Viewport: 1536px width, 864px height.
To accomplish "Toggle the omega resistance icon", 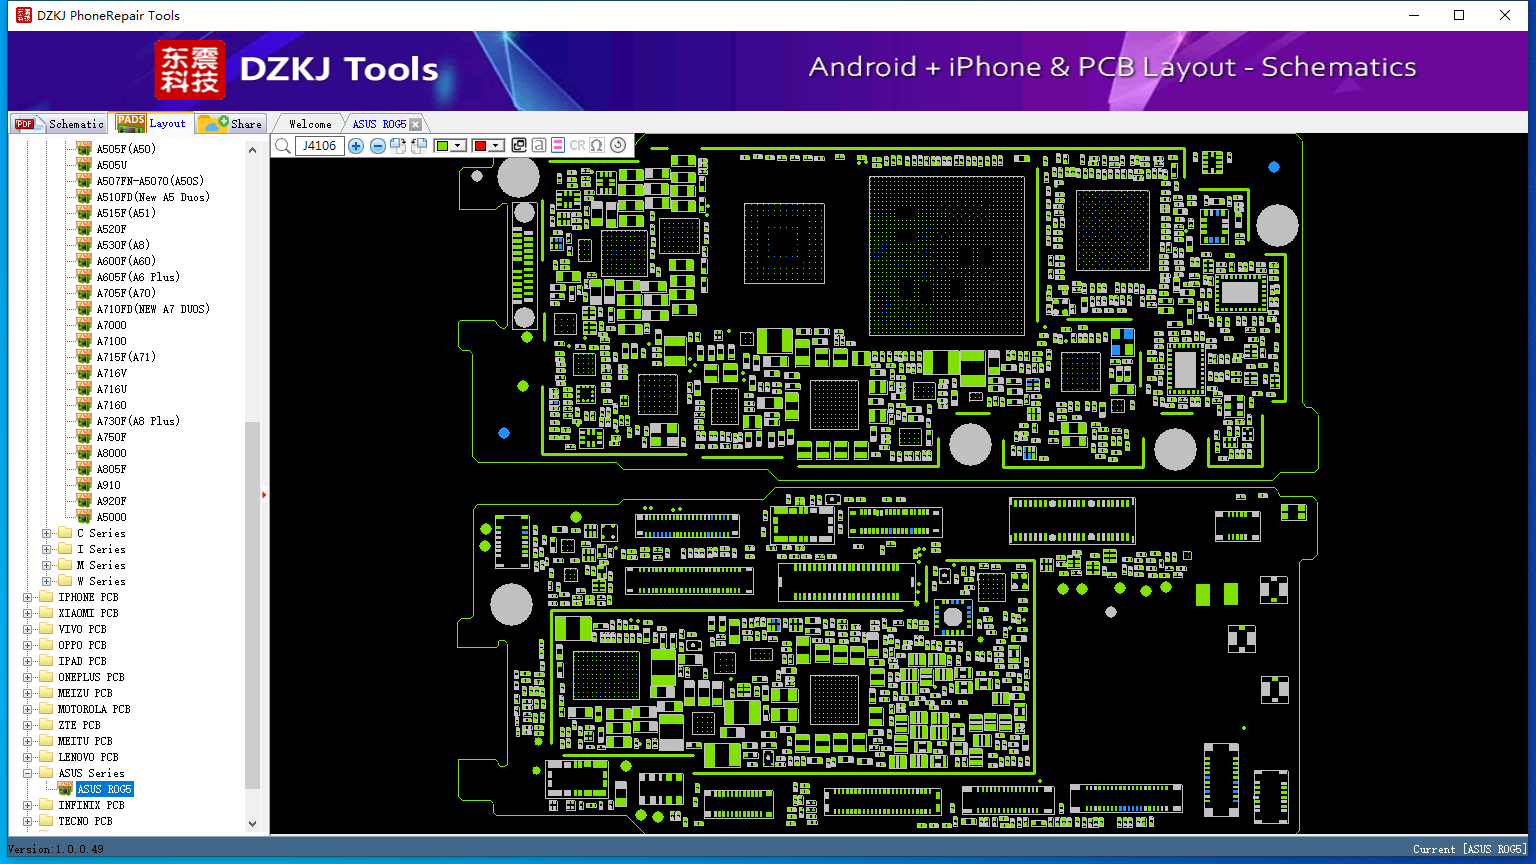I will point(597,145).
